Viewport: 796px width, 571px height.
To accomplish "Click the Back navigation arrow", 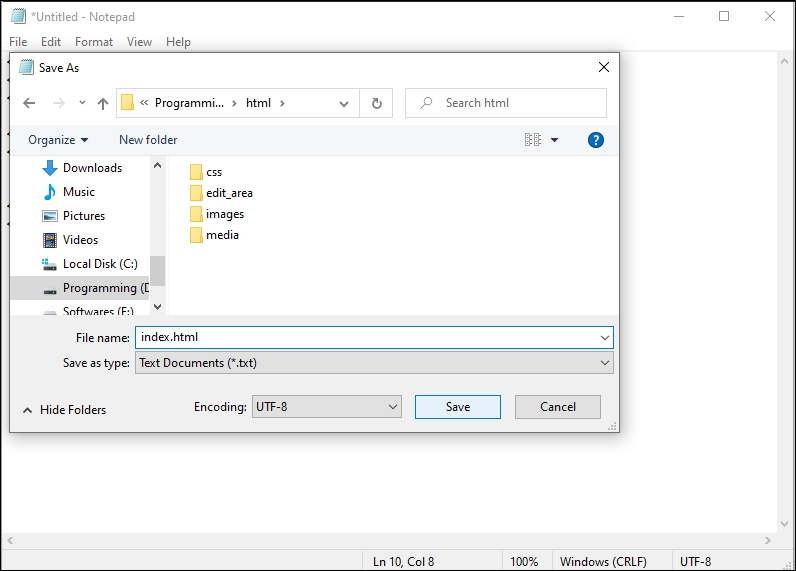I will pos(29,103).
